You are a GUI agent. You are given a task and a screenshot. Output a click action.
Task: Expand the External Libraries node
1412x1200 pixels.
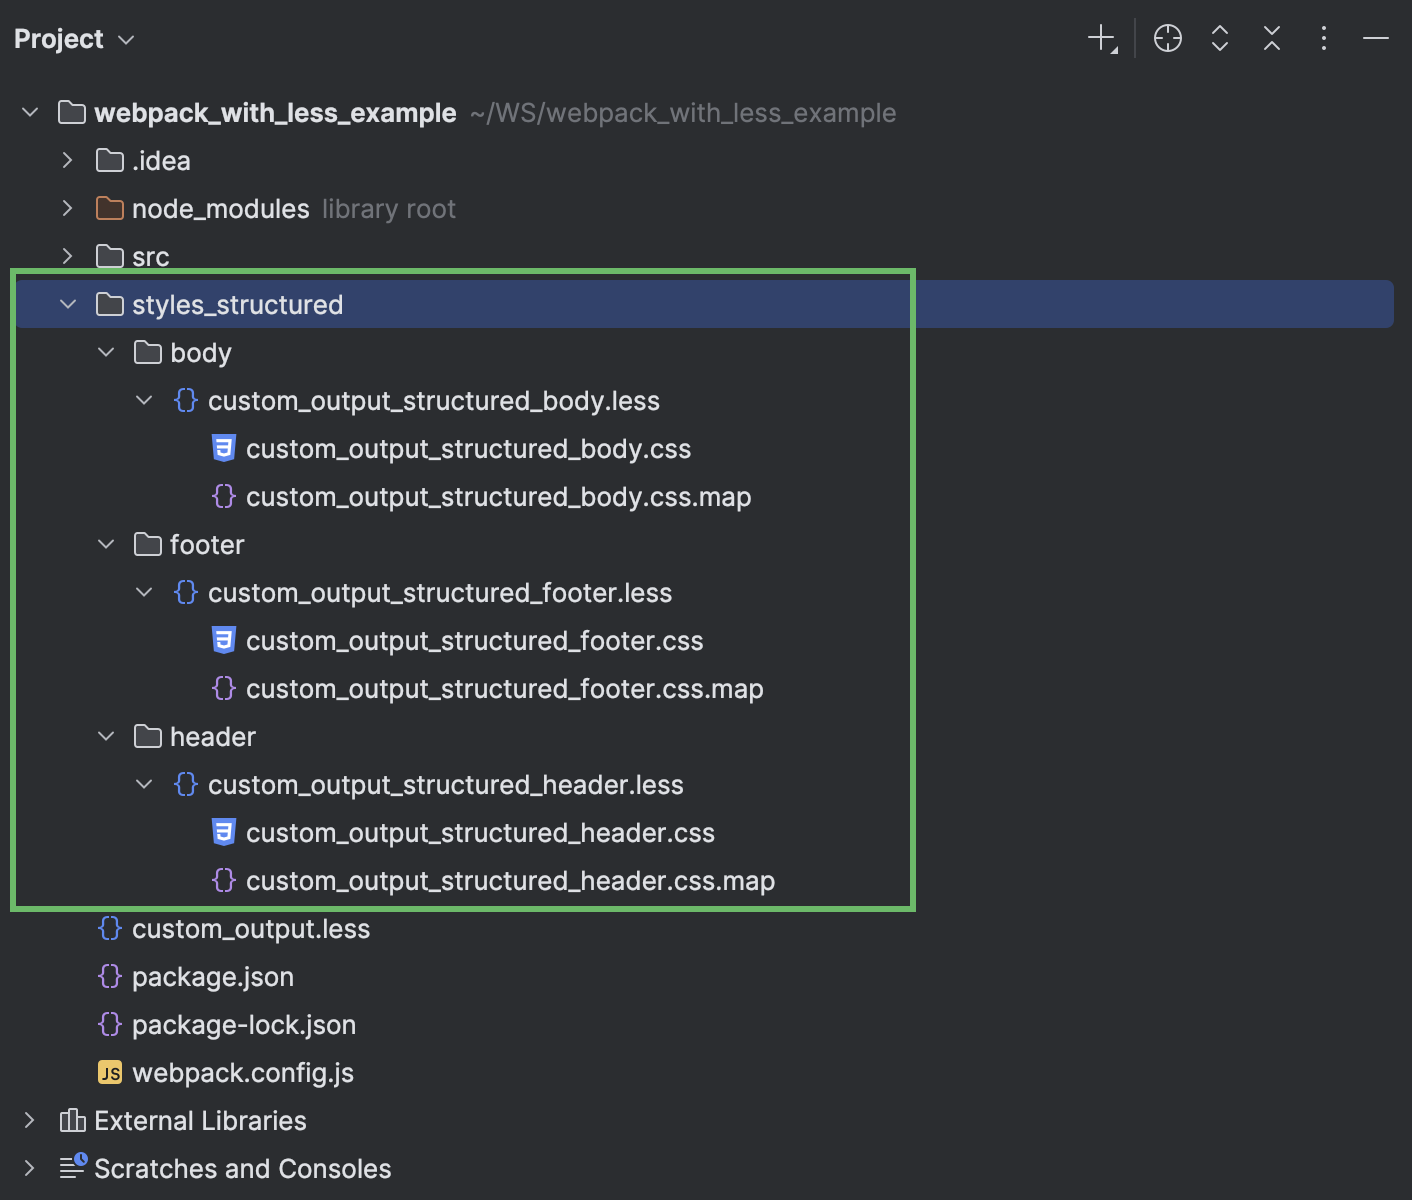coord(29,1120)
